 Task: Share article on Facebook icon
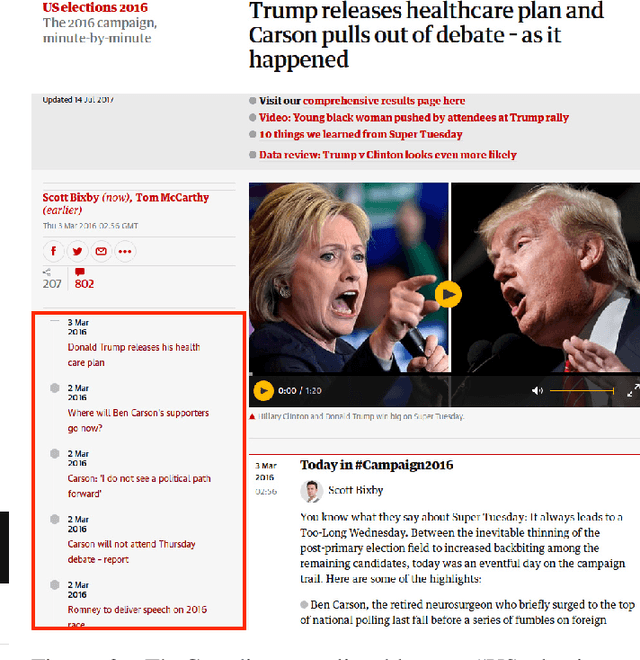[x=53, y=251]
